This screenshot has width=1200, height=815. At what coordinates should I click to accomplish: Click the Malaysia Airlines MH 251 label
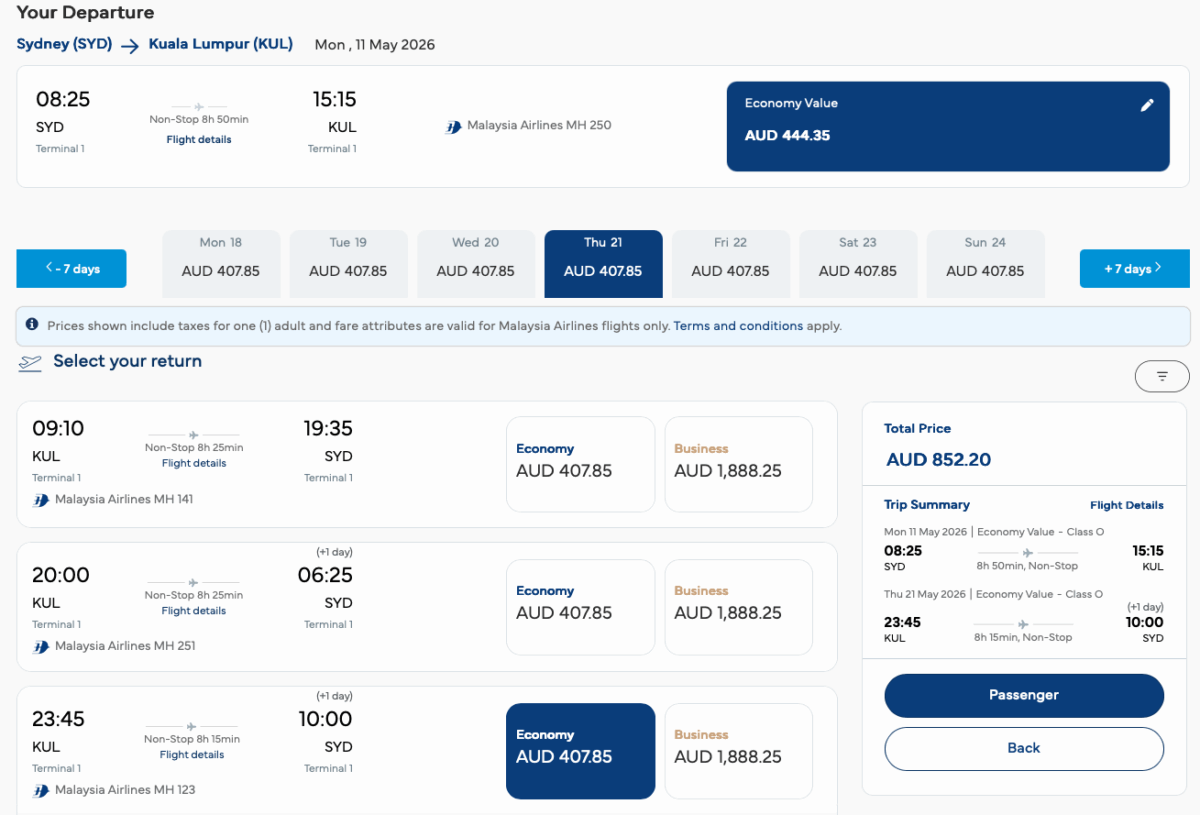point(125,646)
